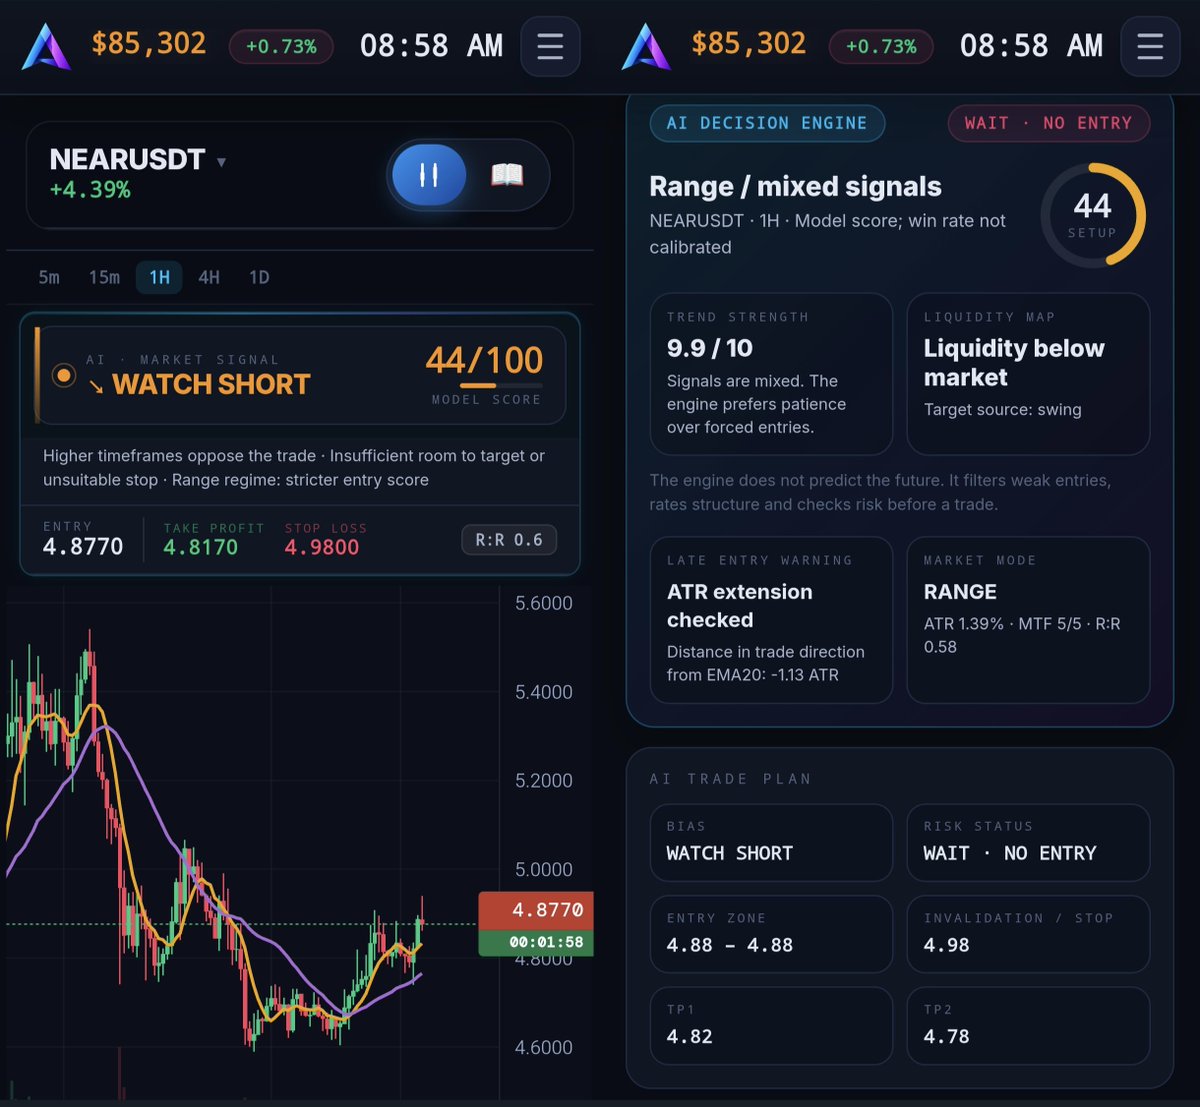Screen dimensions: 1200x1107
Task: Switch to the 5m timeframe
Action: pyautogui.click(x=49, y=277)
